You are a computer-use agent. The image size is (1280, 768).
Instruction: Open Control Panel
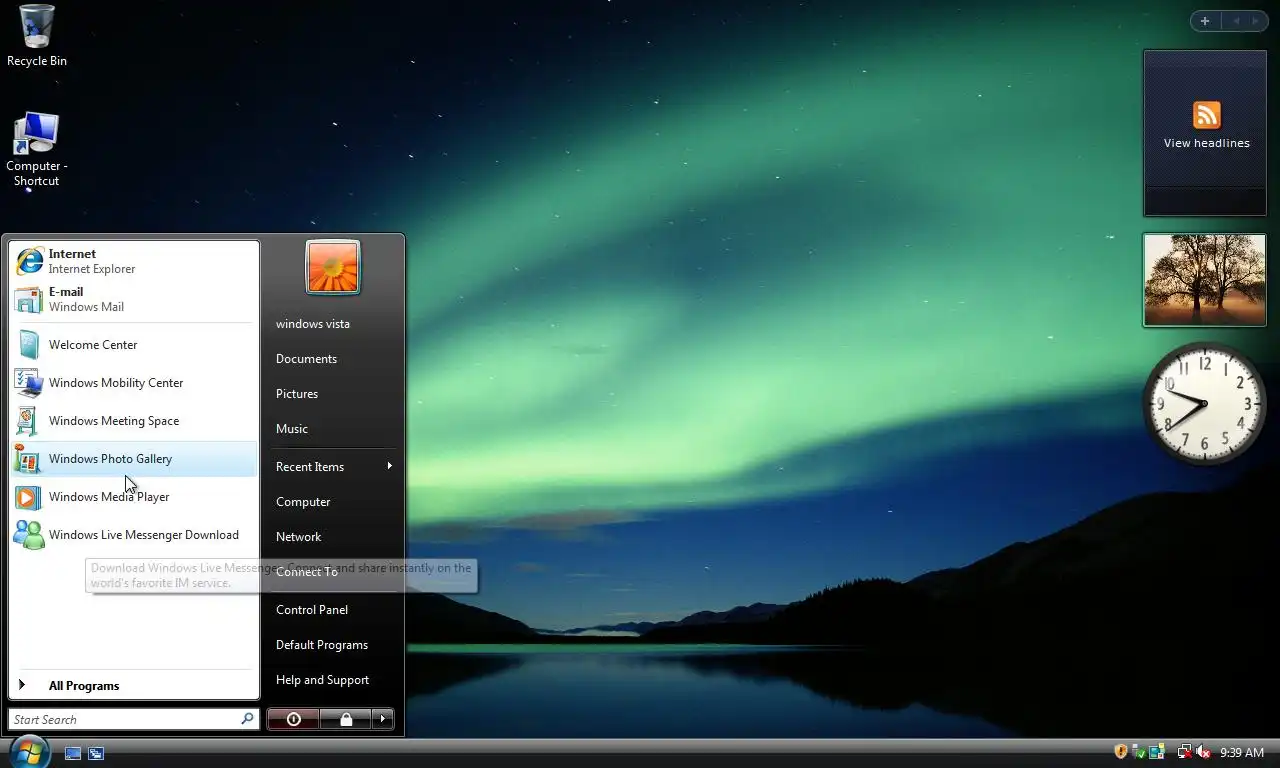[x=333, y=610]
